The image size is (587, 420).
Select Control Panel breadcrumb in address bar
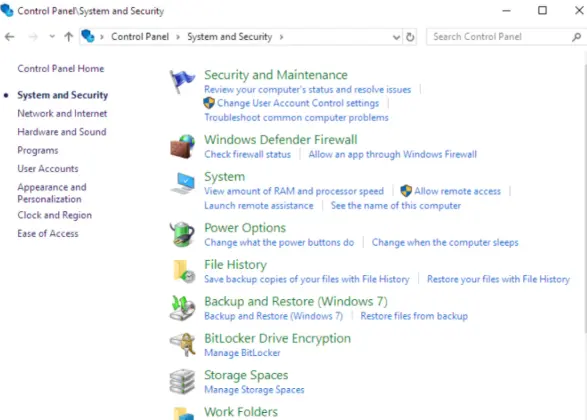click(x=140, y=37)
